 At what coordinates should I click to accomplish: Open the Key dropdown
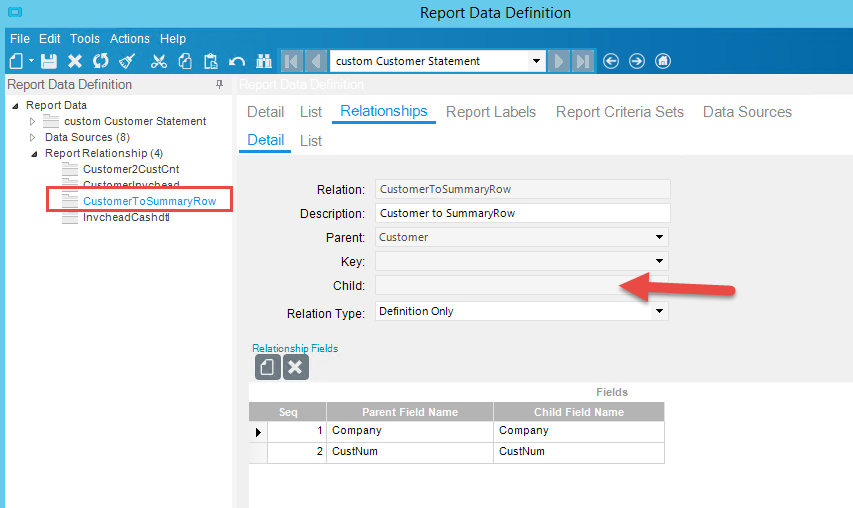pos(659,261)
